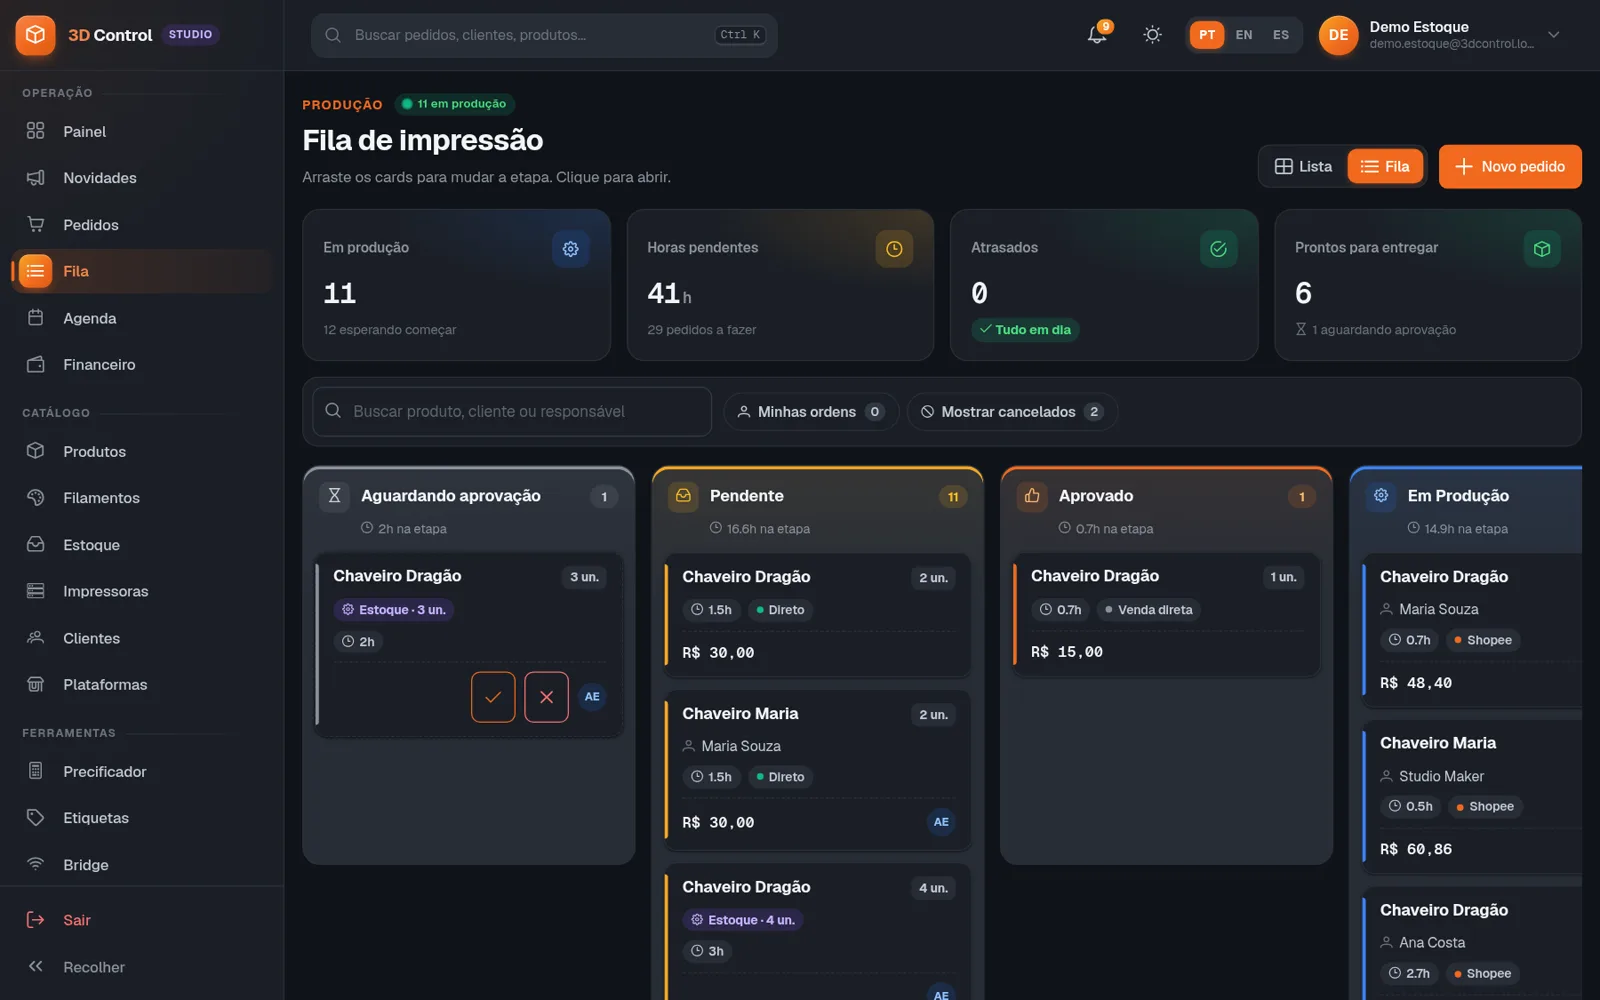Switch to Fila view
1600x1000 pixels.
(1385, 167)
